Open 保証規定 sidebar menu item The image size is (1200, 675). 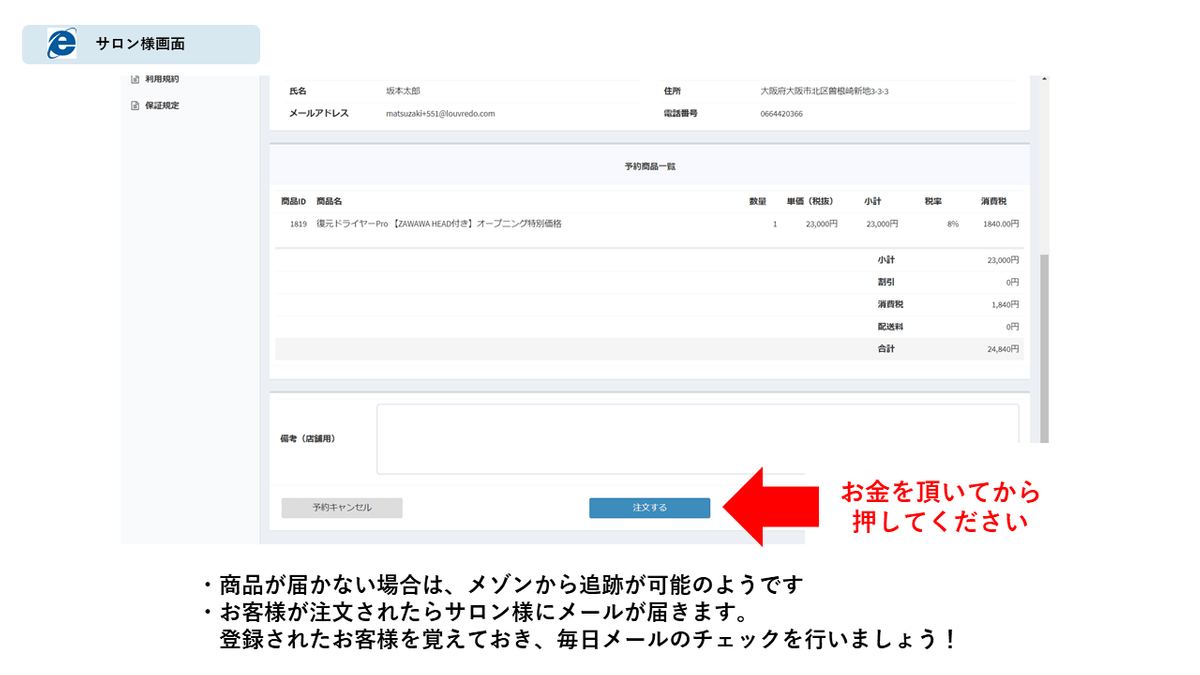161,106
